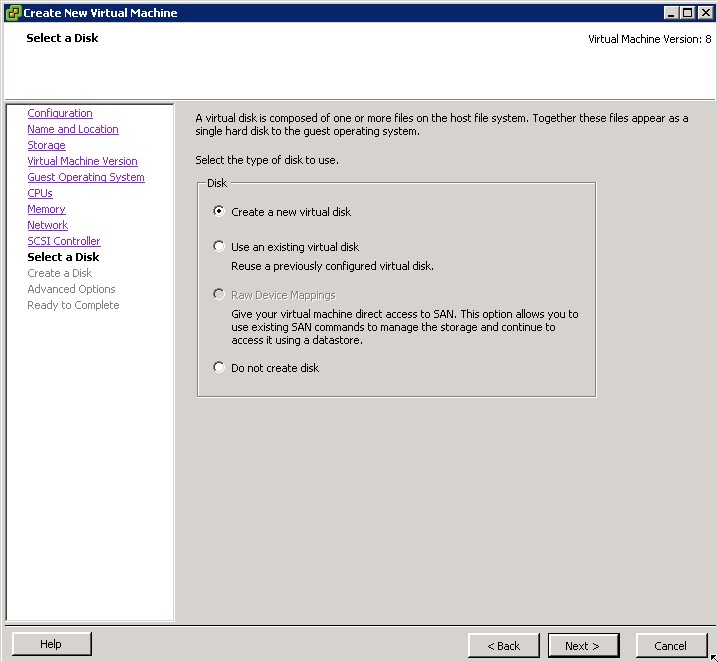Image resolution: width=718 pixels, height=662 pixels.
Task: Open the Name and Location step
Action: (72, 130)
